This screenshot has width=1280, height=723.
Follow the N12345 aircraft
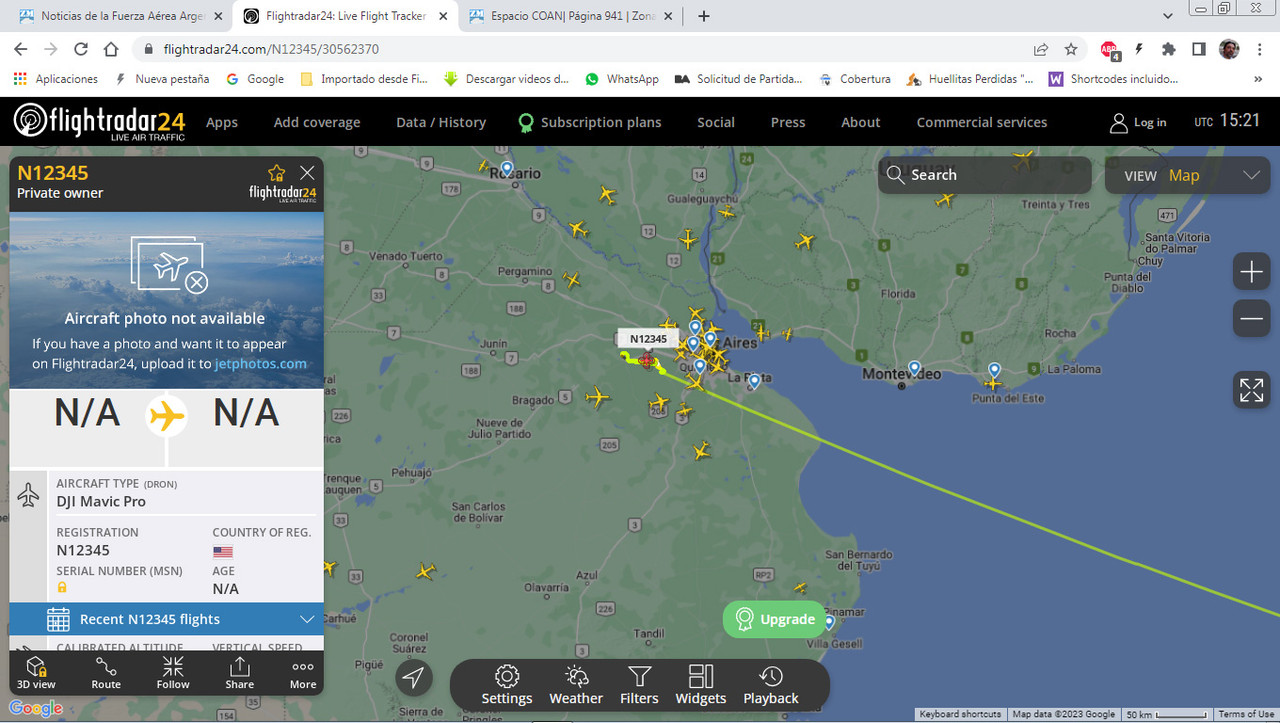(173, 673)
